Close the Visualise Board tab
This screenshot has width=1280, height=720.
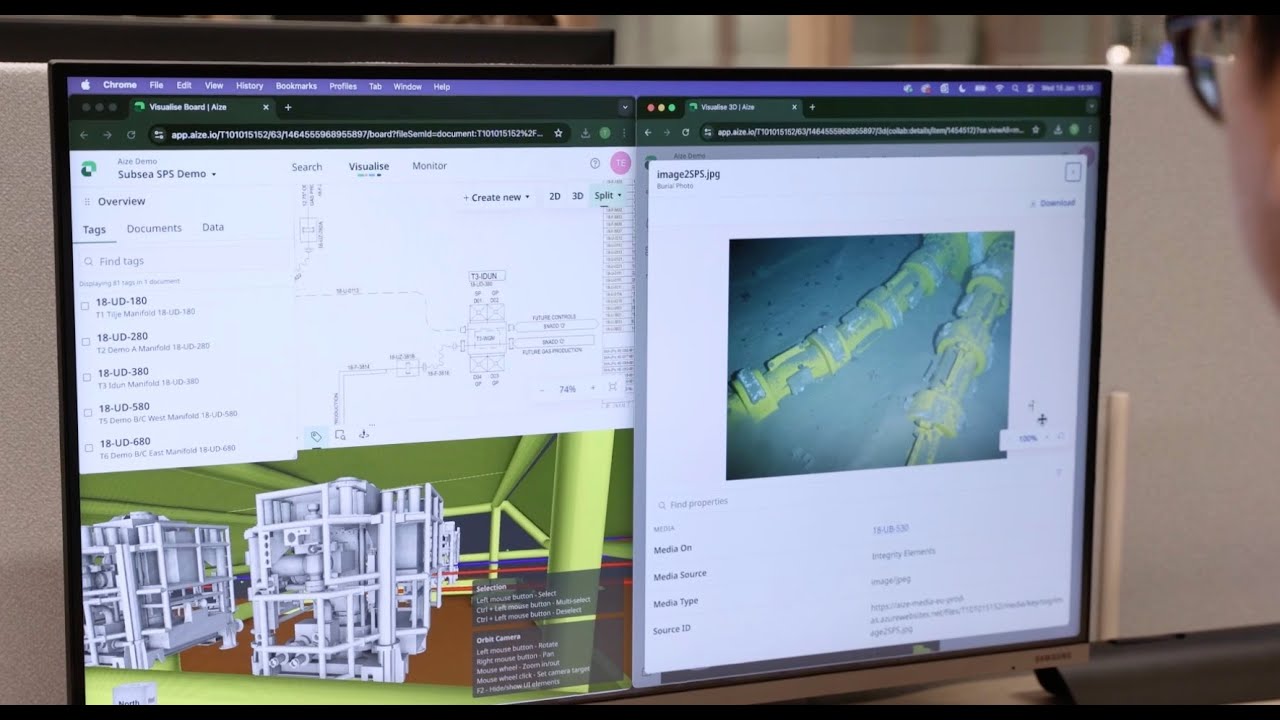click(x=266, y=107)
